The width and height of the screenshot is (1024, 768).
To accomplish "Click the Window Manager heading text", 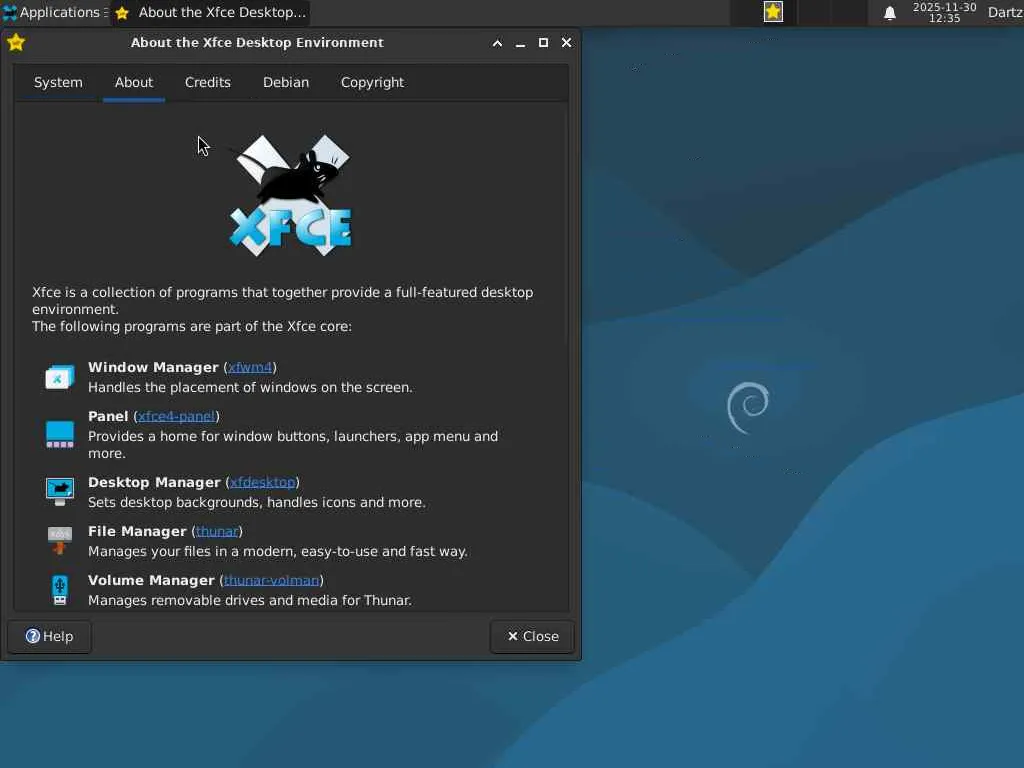I will coord(153,367).
